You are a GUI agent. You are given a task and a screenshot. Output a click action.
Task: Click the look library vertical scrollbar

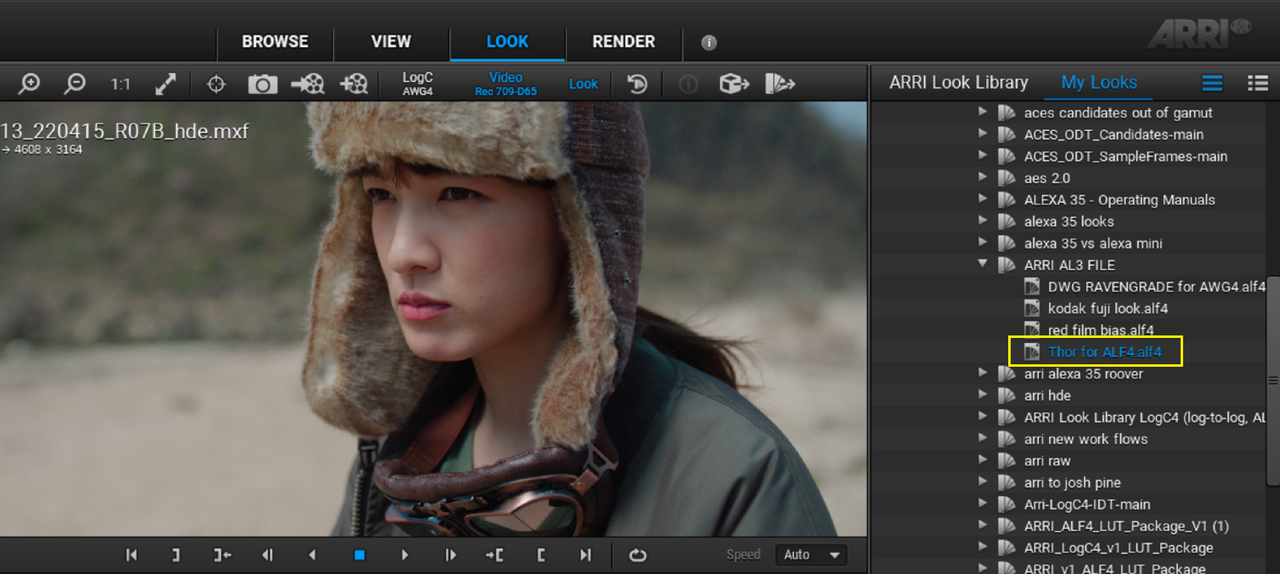point(1273,380)
